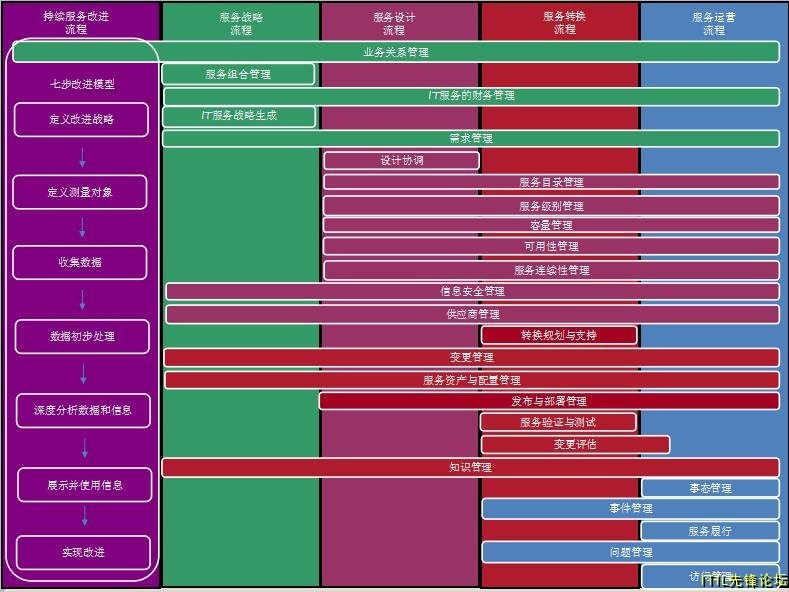The image size is (789, 592).
Task: Click the 数据初步处理 step box
Action: pyautogui.click(x=82, y=336)
